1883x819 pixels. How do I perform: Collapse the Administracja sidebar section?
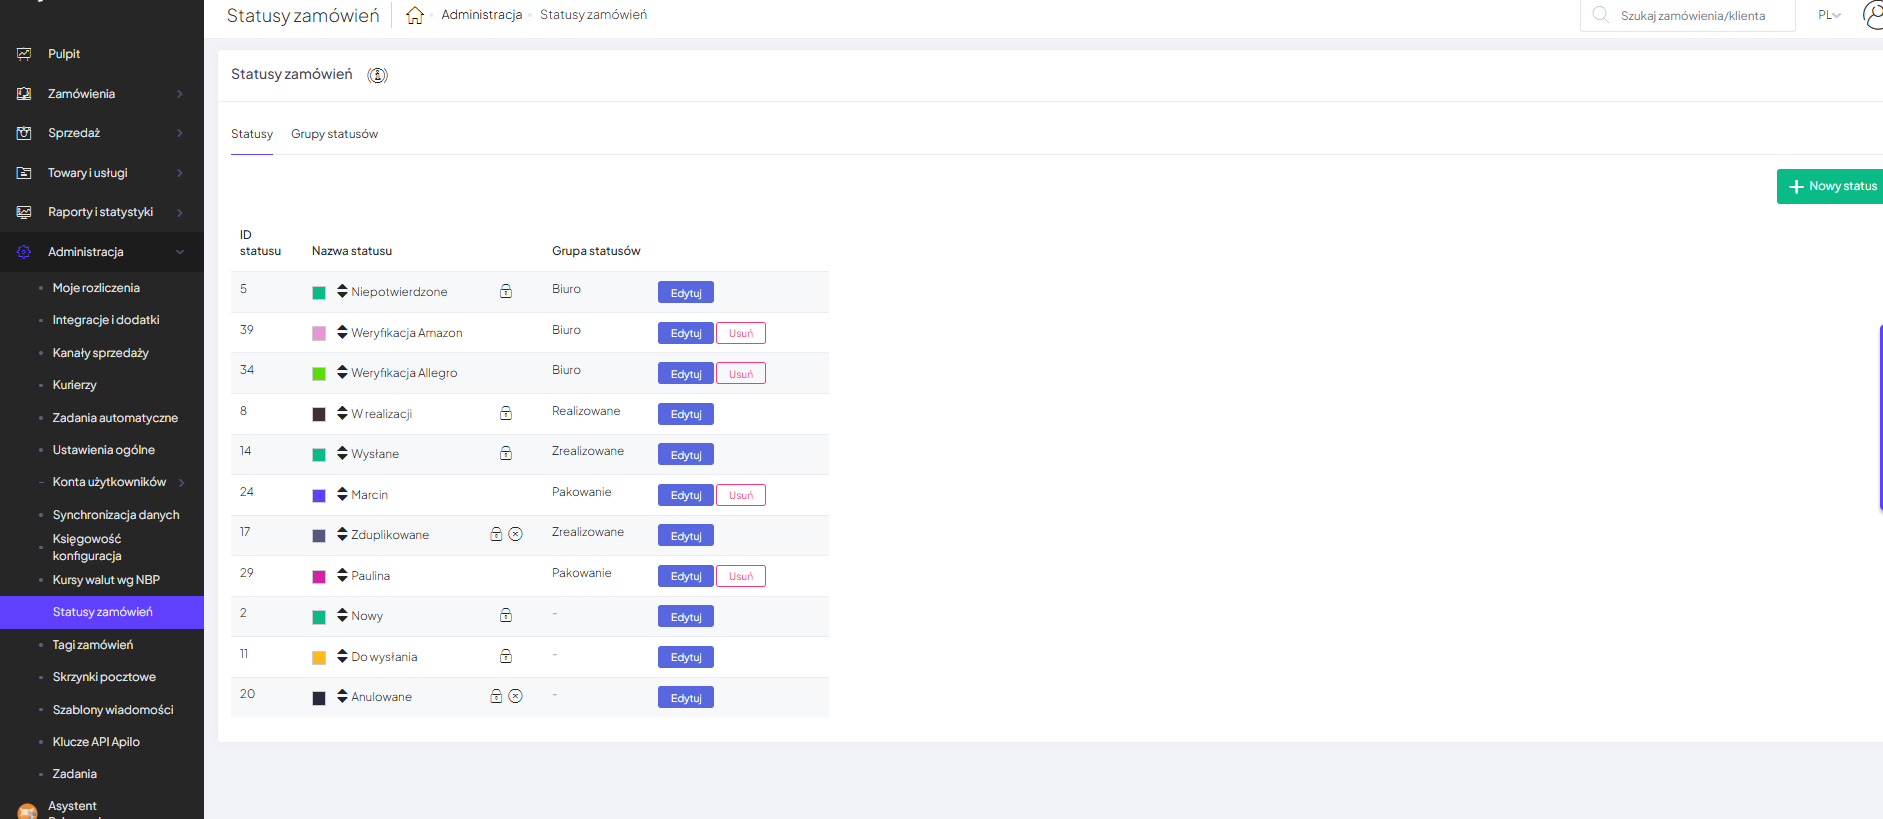click(180, 252)
